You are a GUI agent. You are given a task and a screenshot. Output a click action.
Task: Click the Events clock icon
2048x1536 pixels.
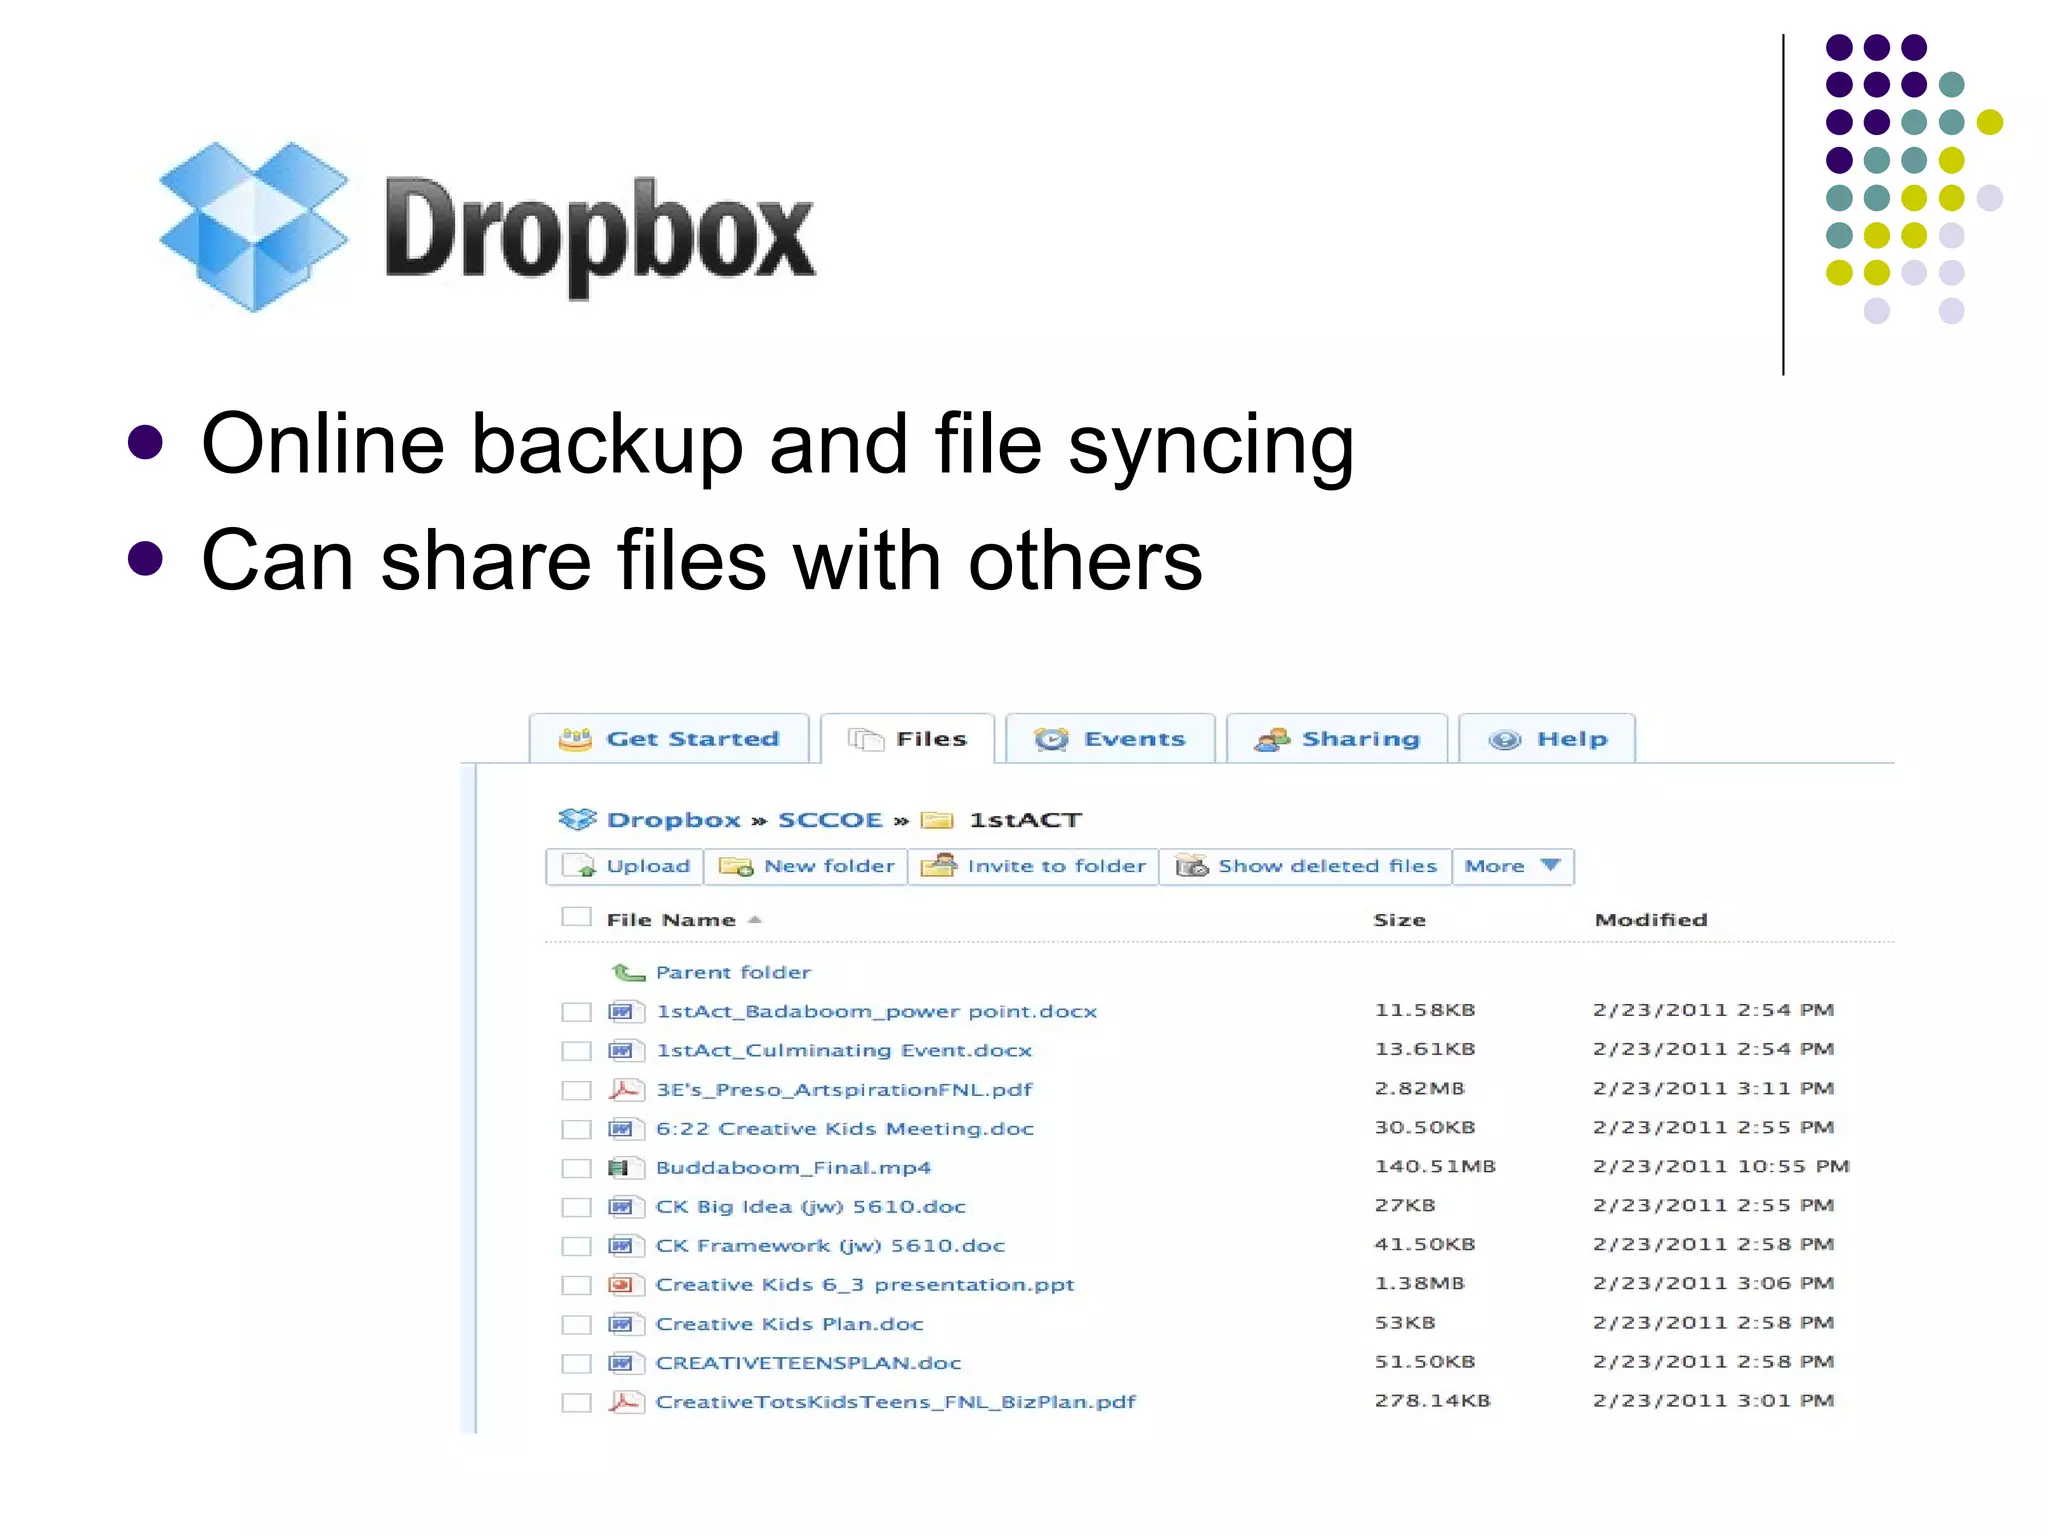pyautogui.click(x=1051, y=739)
